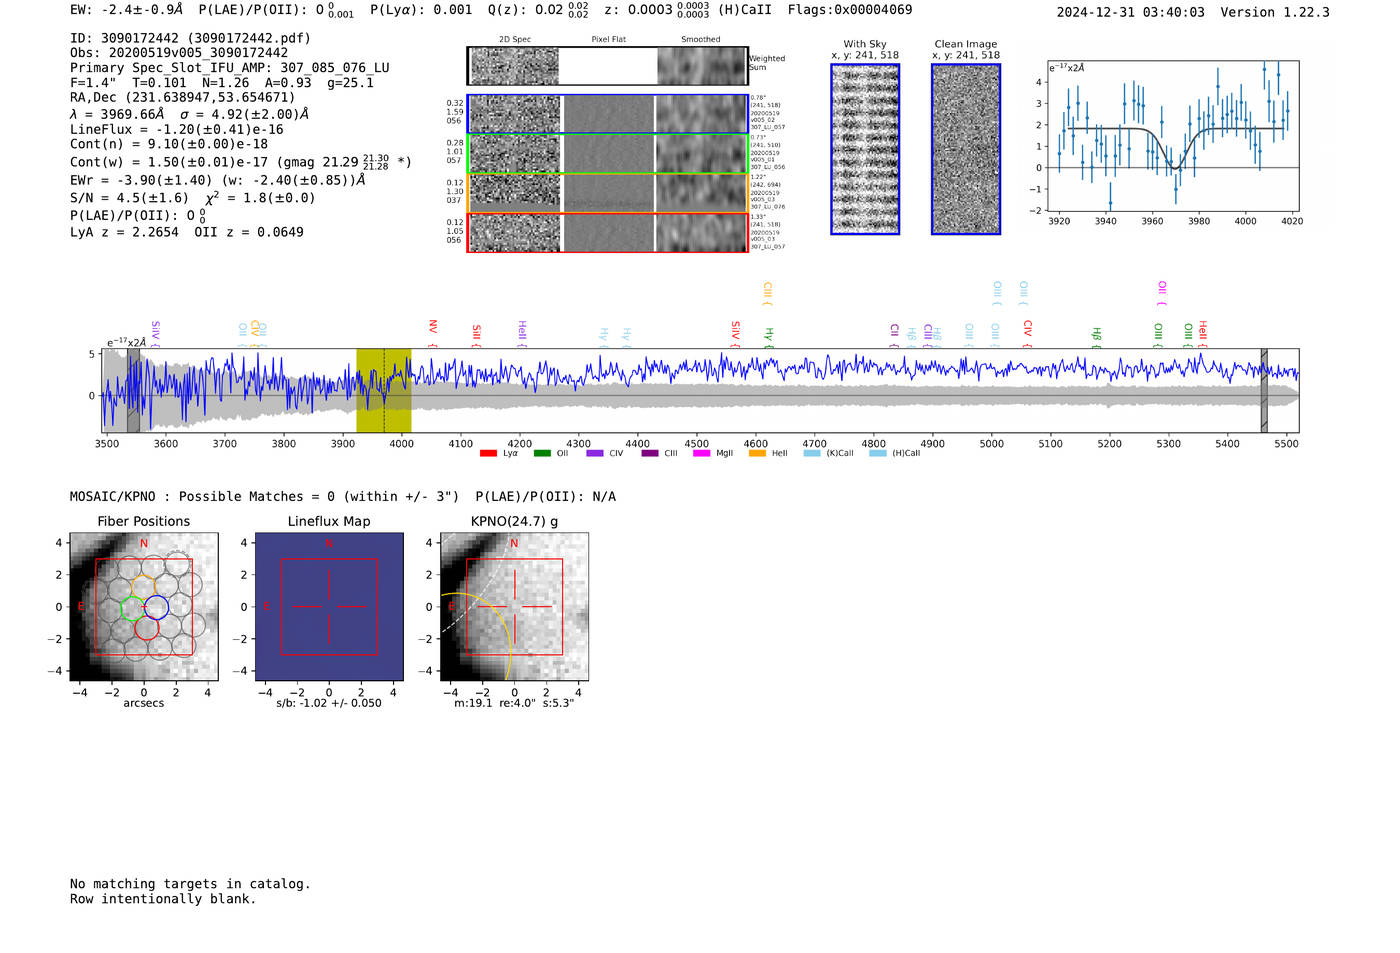The width and height of the screenshot is (1400, 953).
Task: Select the red fiber circle in Fiber Positions
Action: (147, 629)
